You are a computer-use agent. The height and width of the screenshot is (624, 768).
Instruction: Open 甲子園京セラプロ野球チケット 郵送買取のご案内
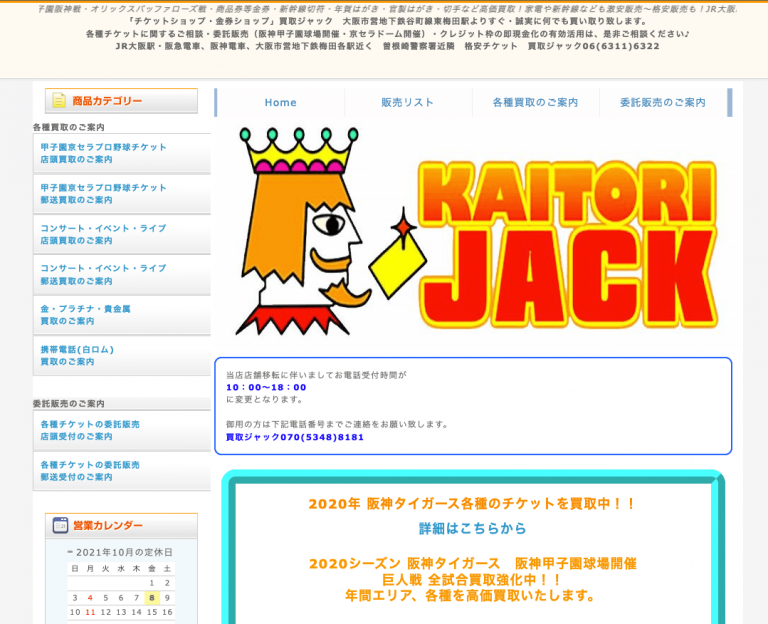(104, 194)
